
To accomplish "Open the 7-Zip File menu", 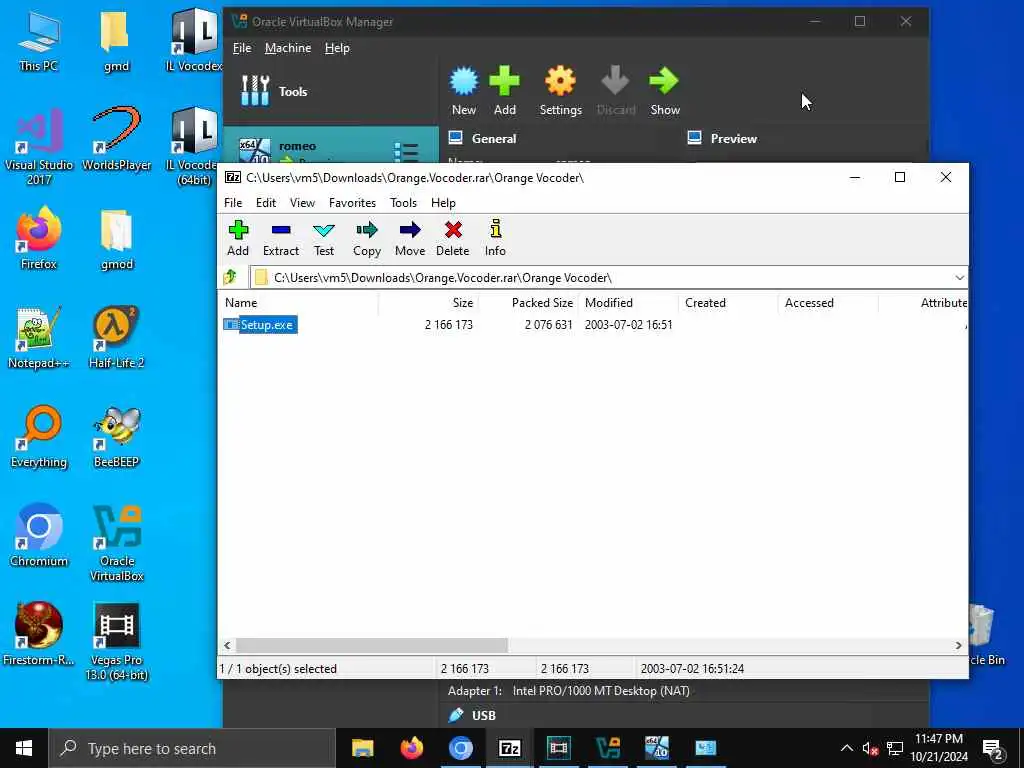I will tap(233, 203).
